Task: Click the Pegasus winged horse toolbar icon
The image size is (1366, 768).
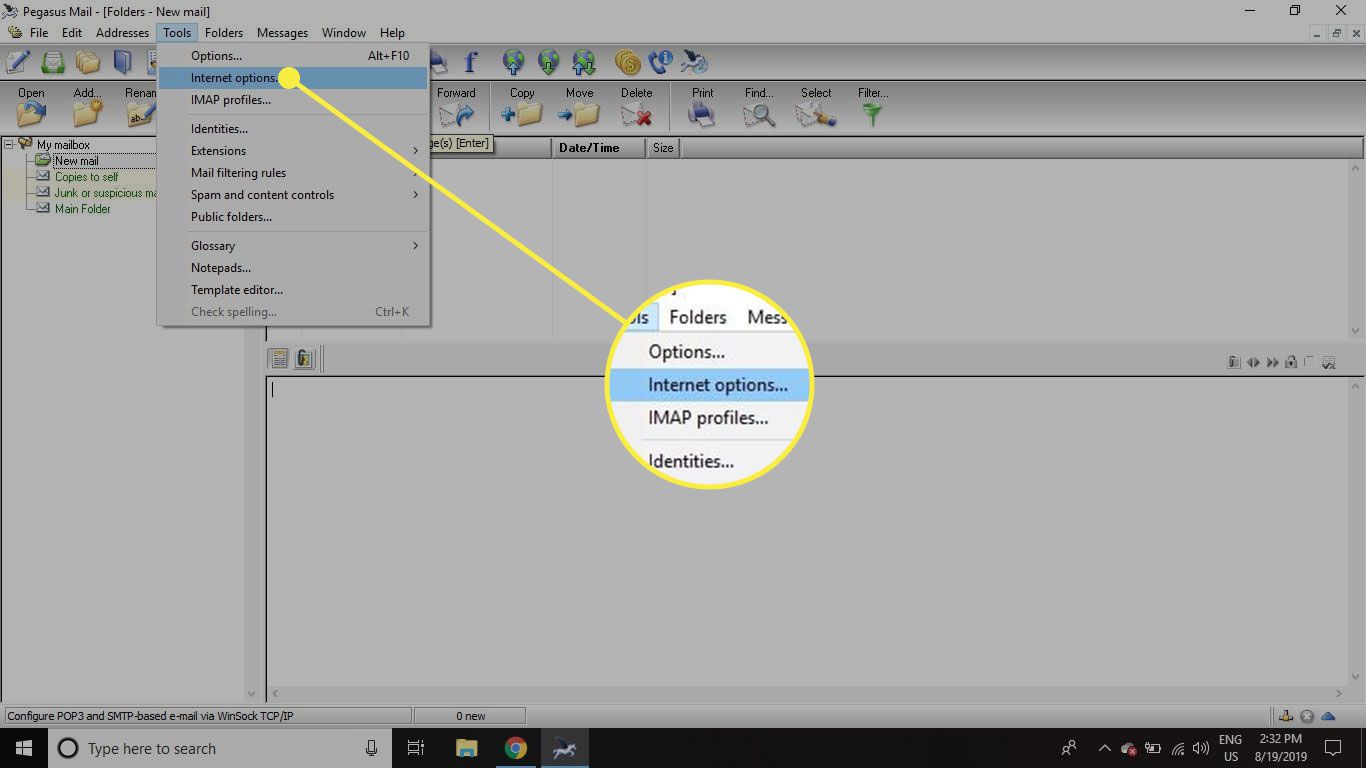Action: click(695, 62)
